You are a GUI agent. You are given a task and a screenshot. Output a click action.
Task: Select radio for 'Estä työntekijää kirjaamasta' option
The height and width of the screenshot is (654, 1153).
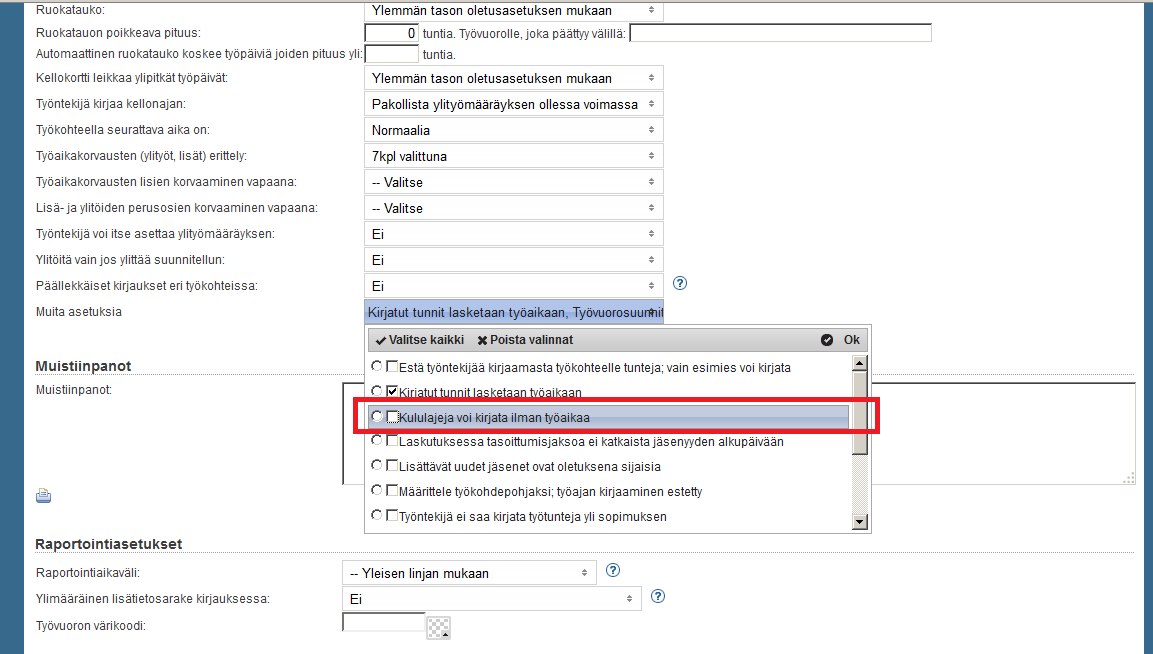pyautogui.click(x=377, y=367)
